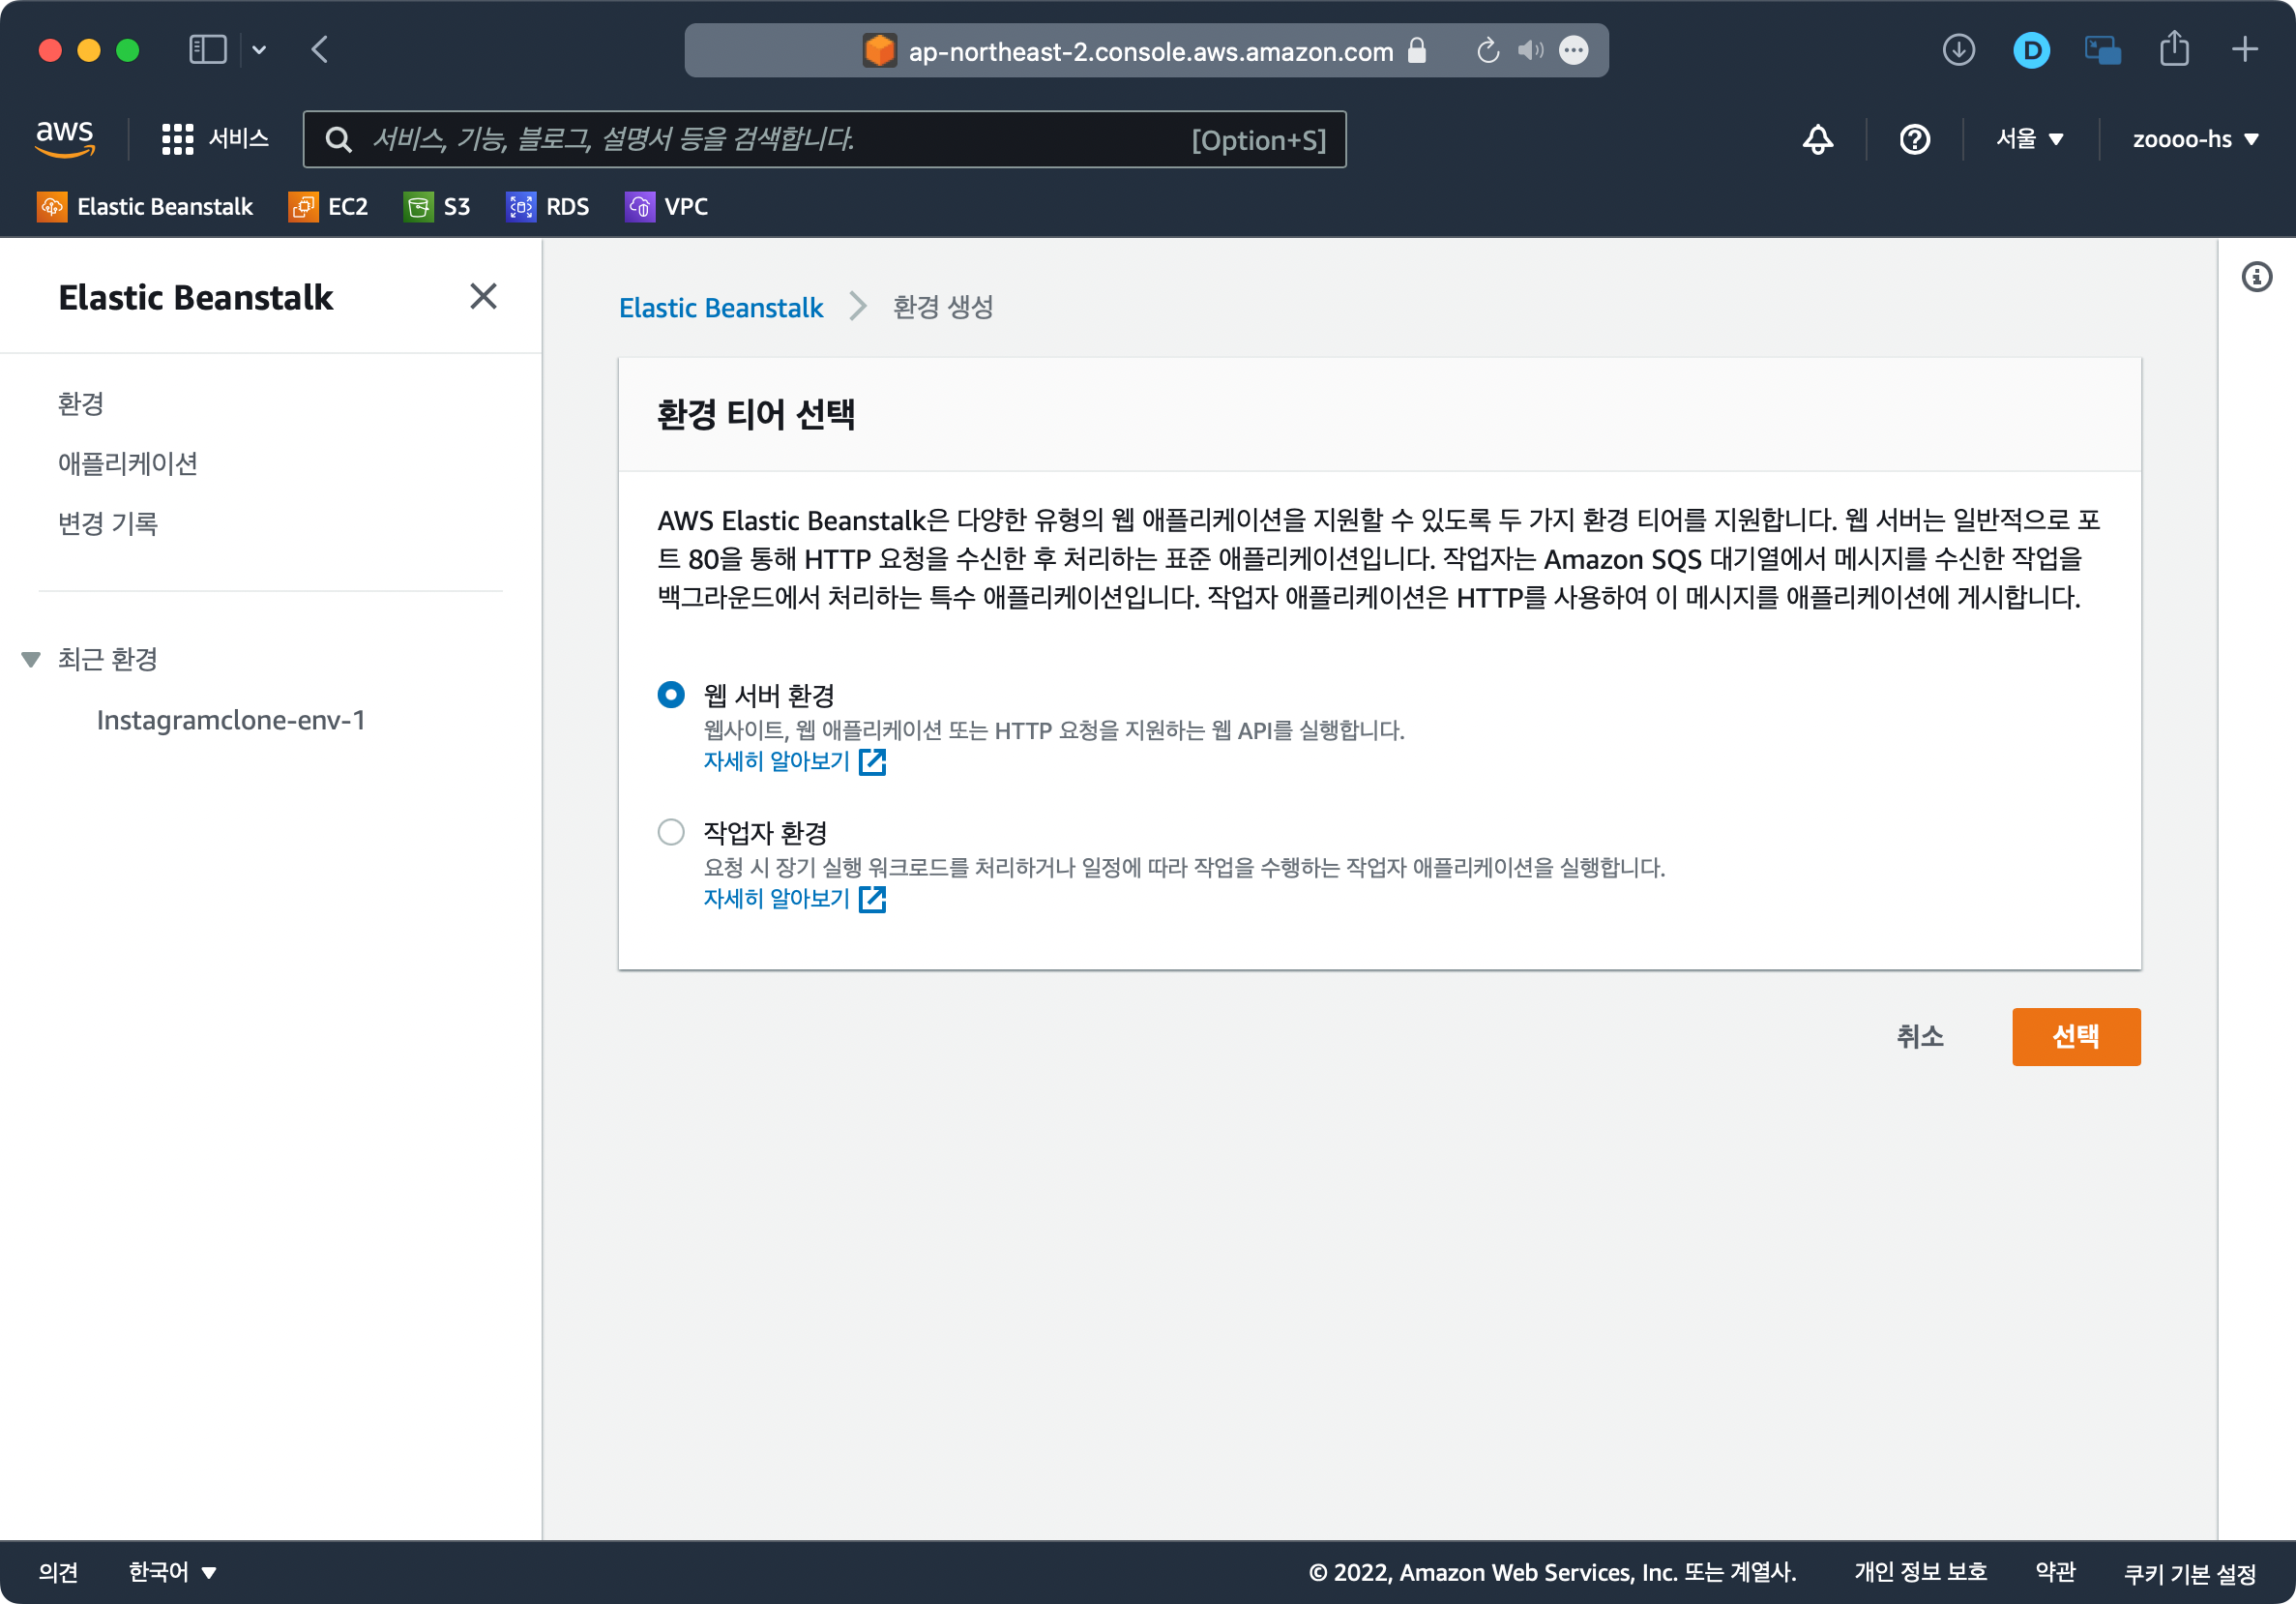Open the address bar more options icon
Image resolution: width=2296 pixels, height=1604 pixels.
click(x=1573, y=50)
